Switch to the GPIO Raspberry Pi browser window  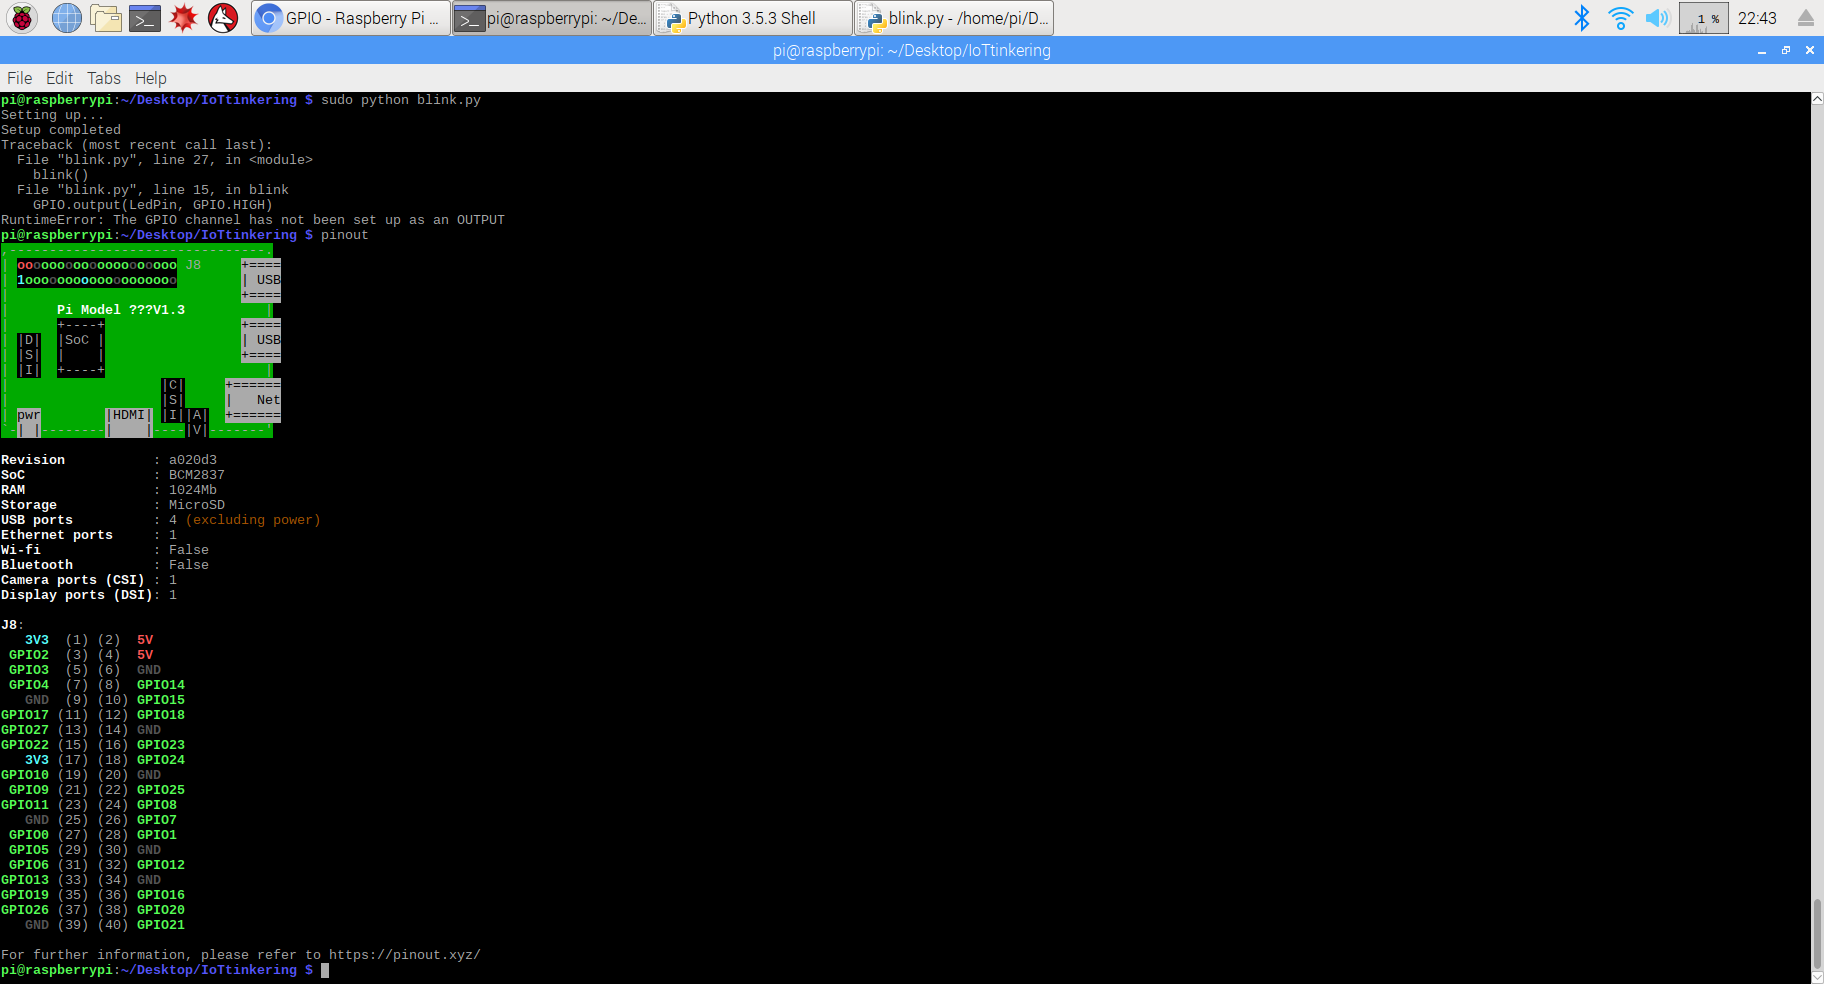pyautogui.click(x=350, y=17)
